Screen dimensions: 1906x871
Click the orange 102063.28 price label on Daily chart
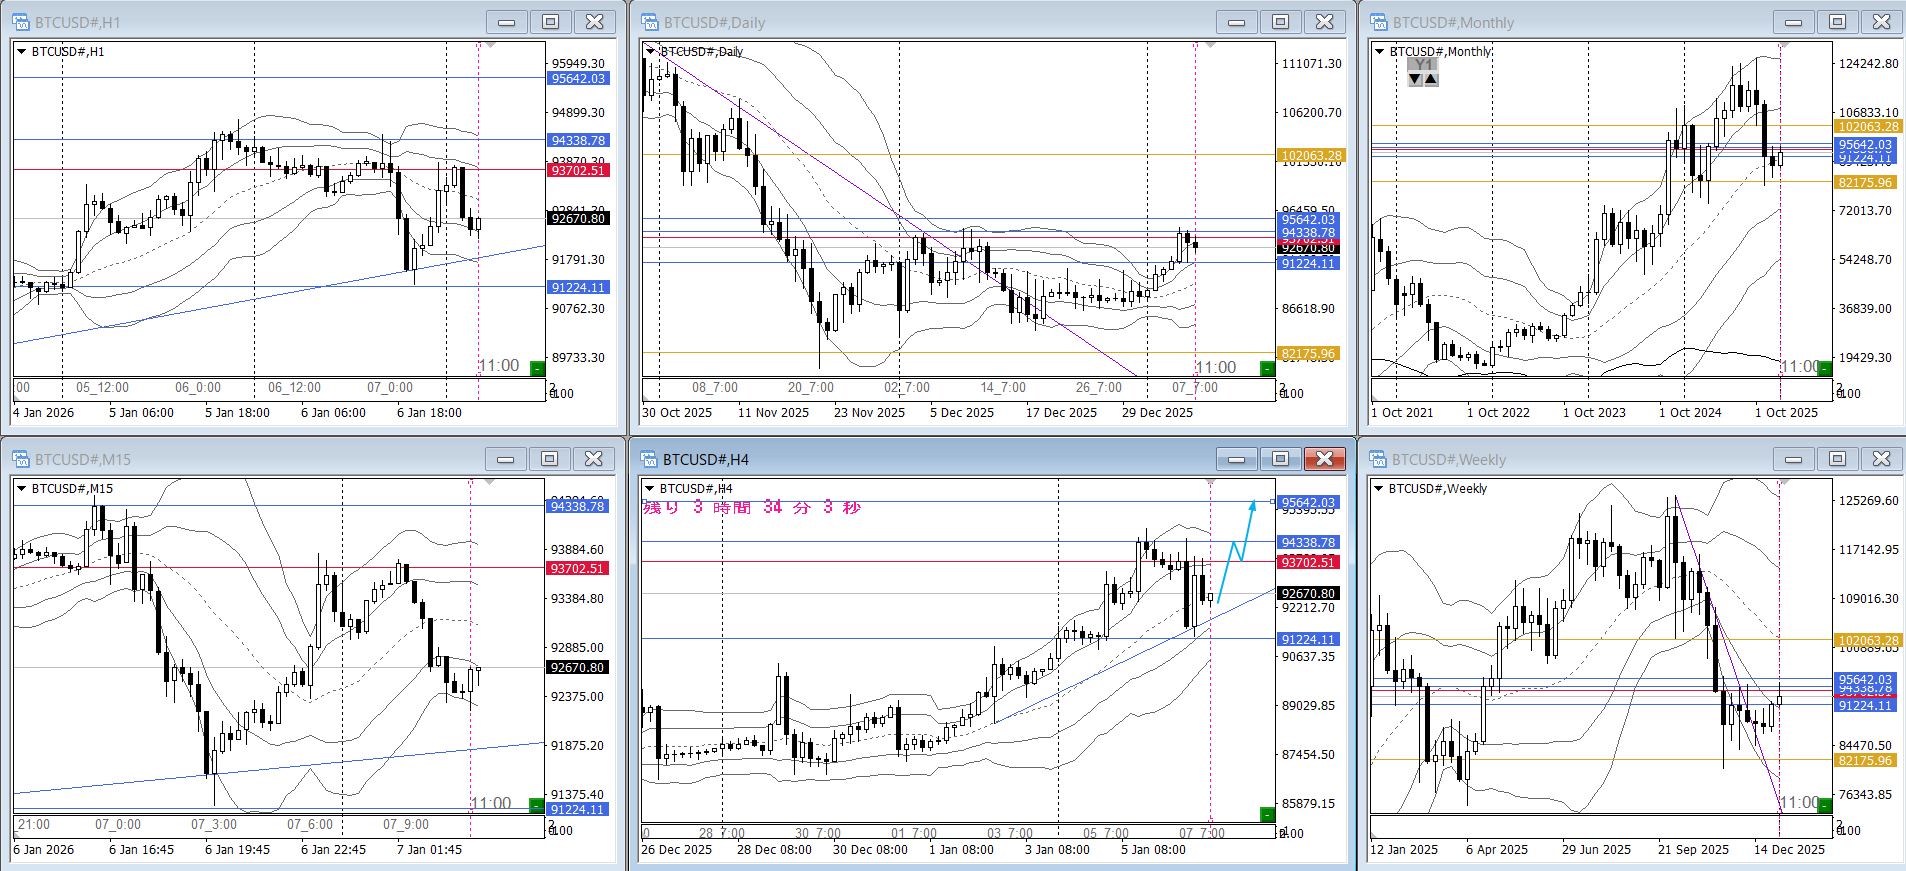pyautogui.click(x=1310, y=155)
